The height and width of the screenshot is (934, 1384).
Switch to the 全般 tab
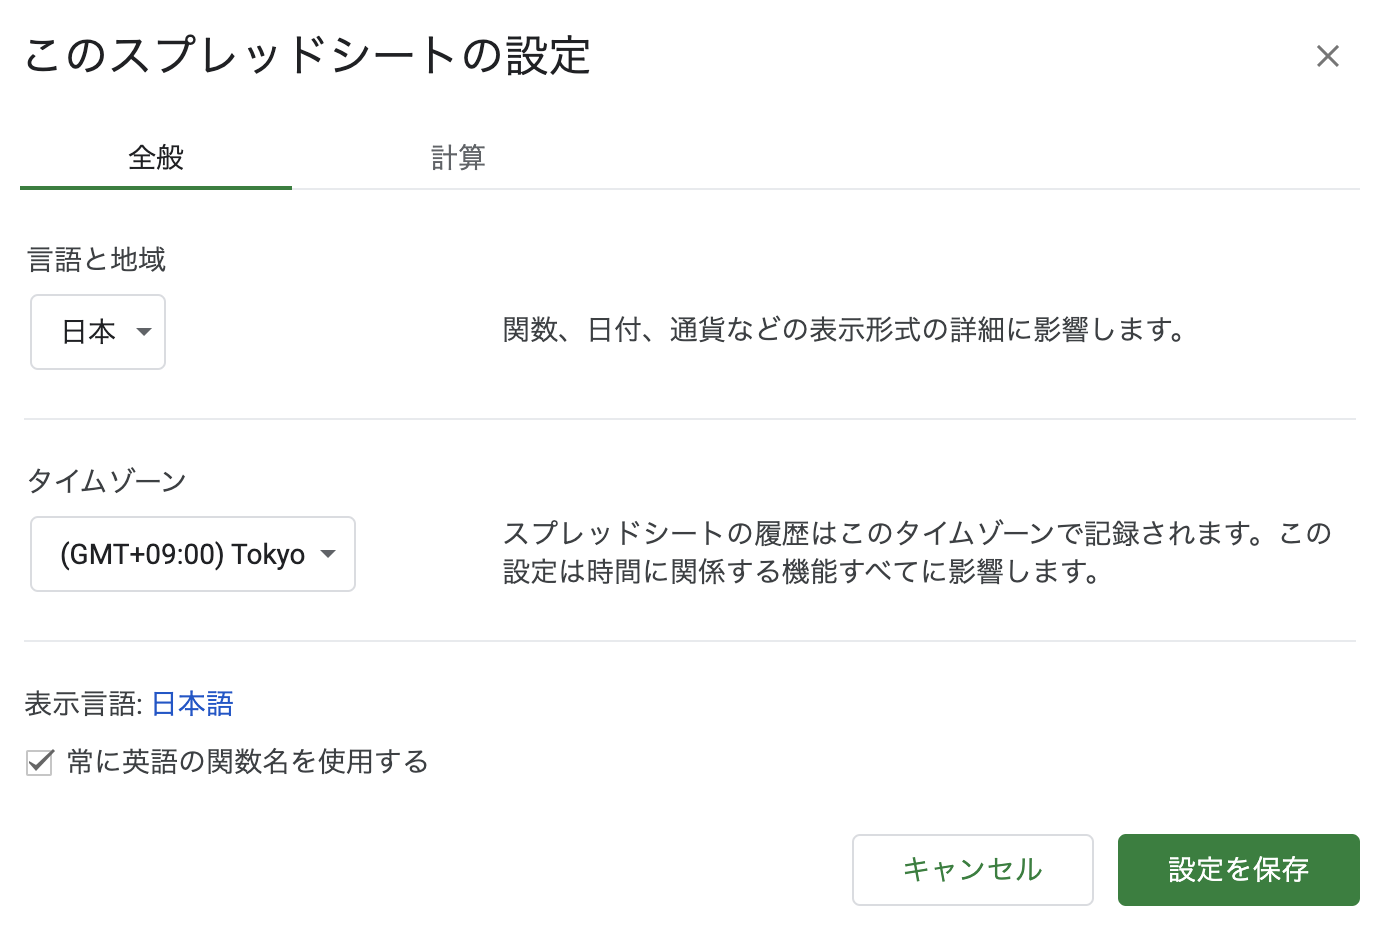156,158
